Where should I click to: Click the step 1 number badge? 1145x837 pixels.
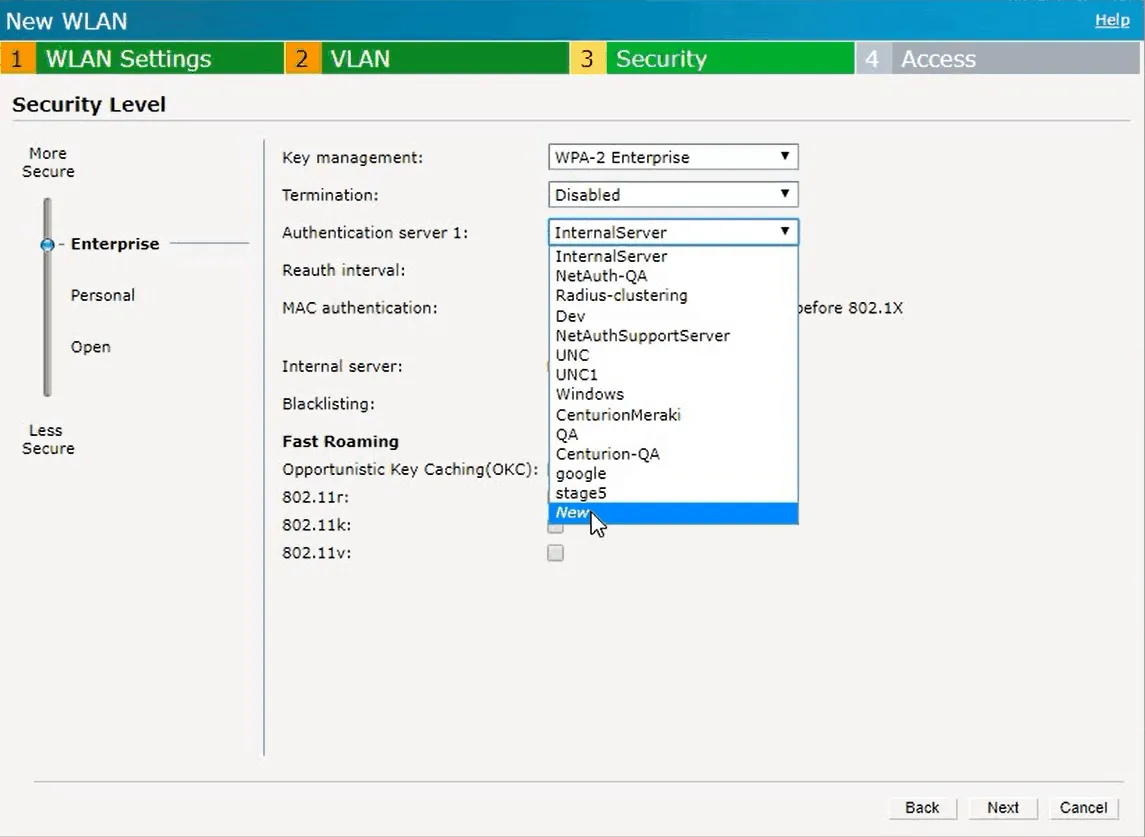[x=17, y=59]
